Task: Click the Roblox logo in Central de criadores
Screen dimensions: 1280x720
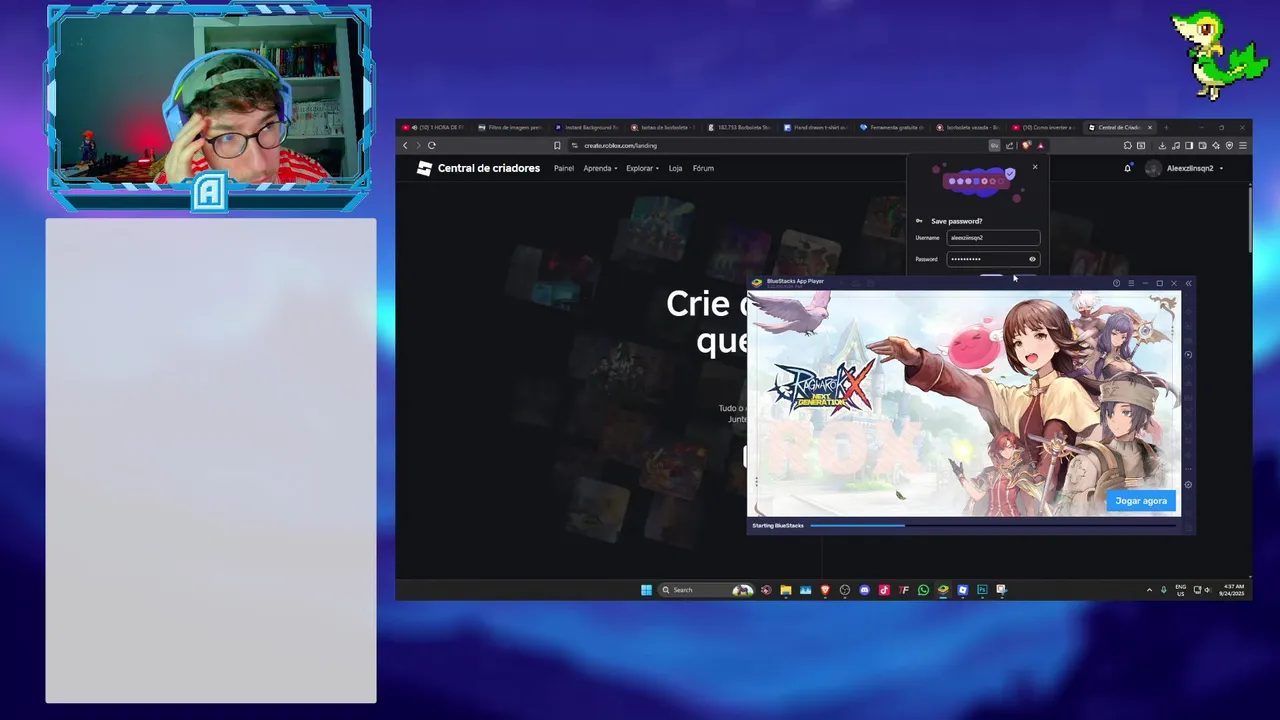Action: [x=424, y=168]
